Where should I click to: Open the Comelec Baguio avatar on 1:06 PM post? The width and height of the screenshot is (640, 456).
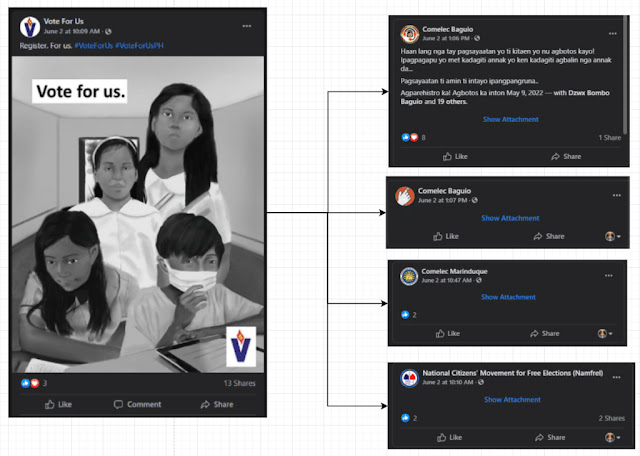coord(409,34)
